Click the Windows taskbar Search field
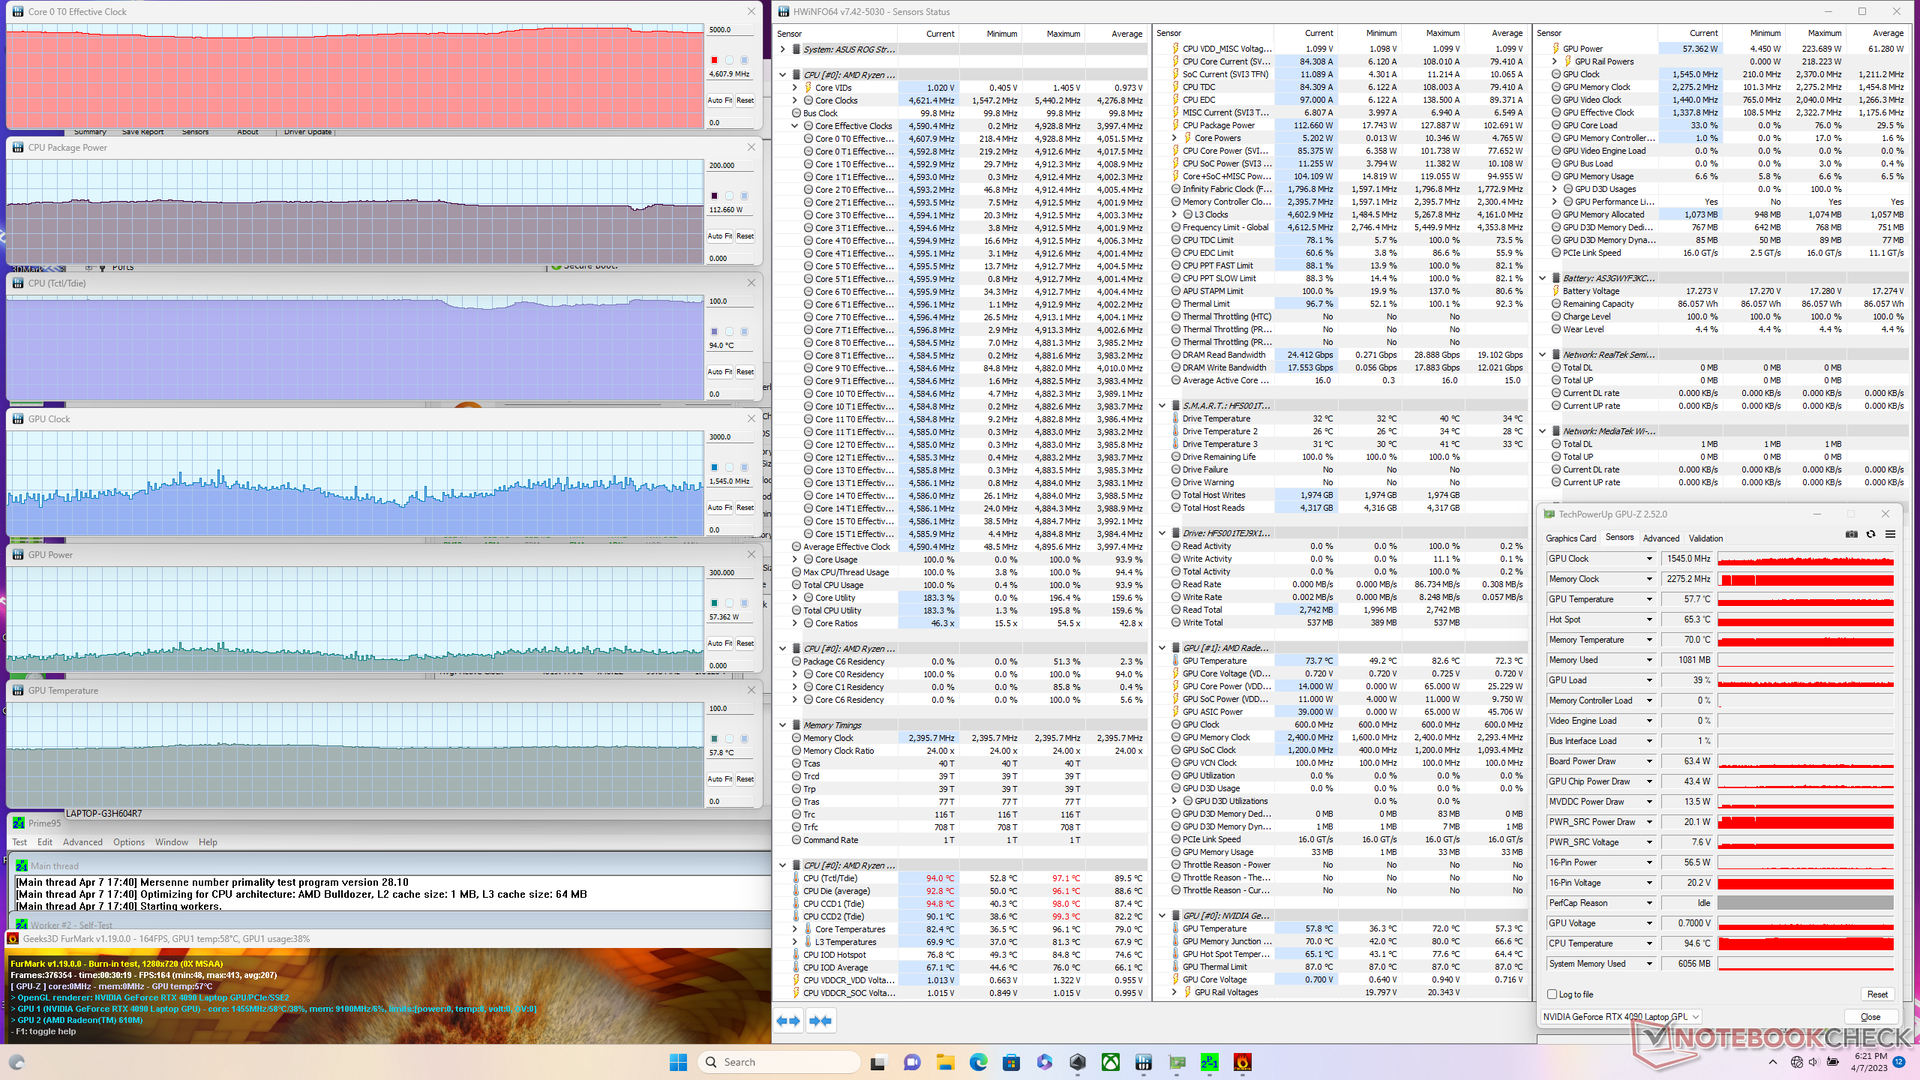This screenshot has height=1080, width=1920. (780, 1062)
